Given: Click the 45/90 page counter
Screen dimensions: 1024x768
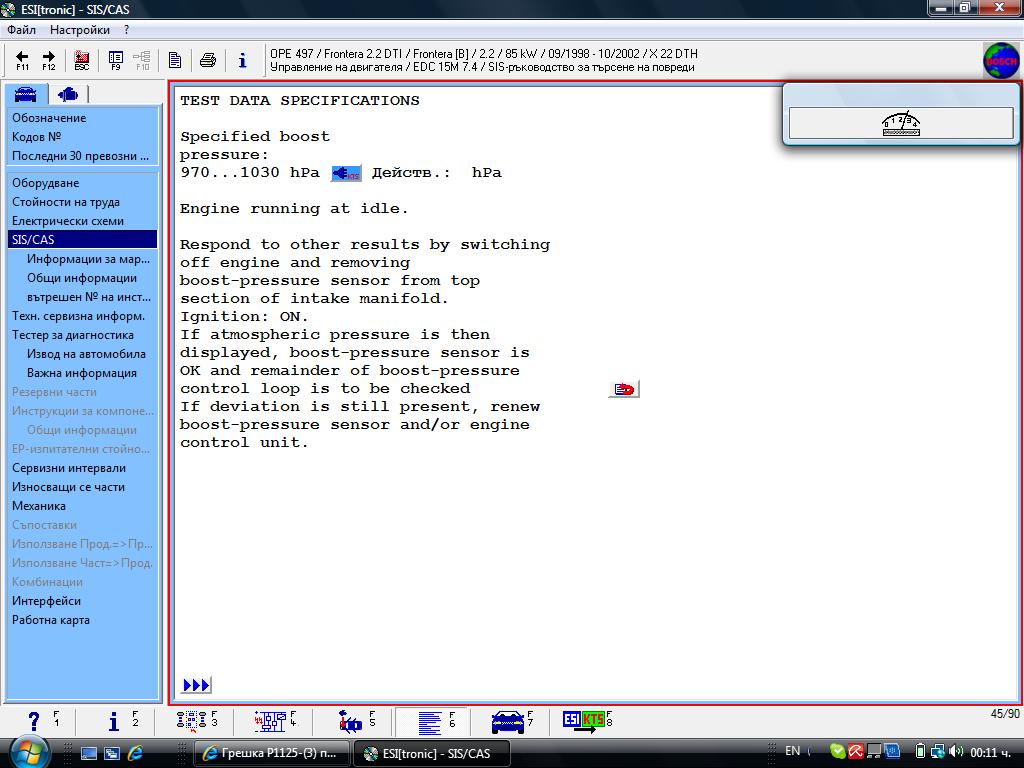Looking at the screenshot, I should pos(1004,714).
